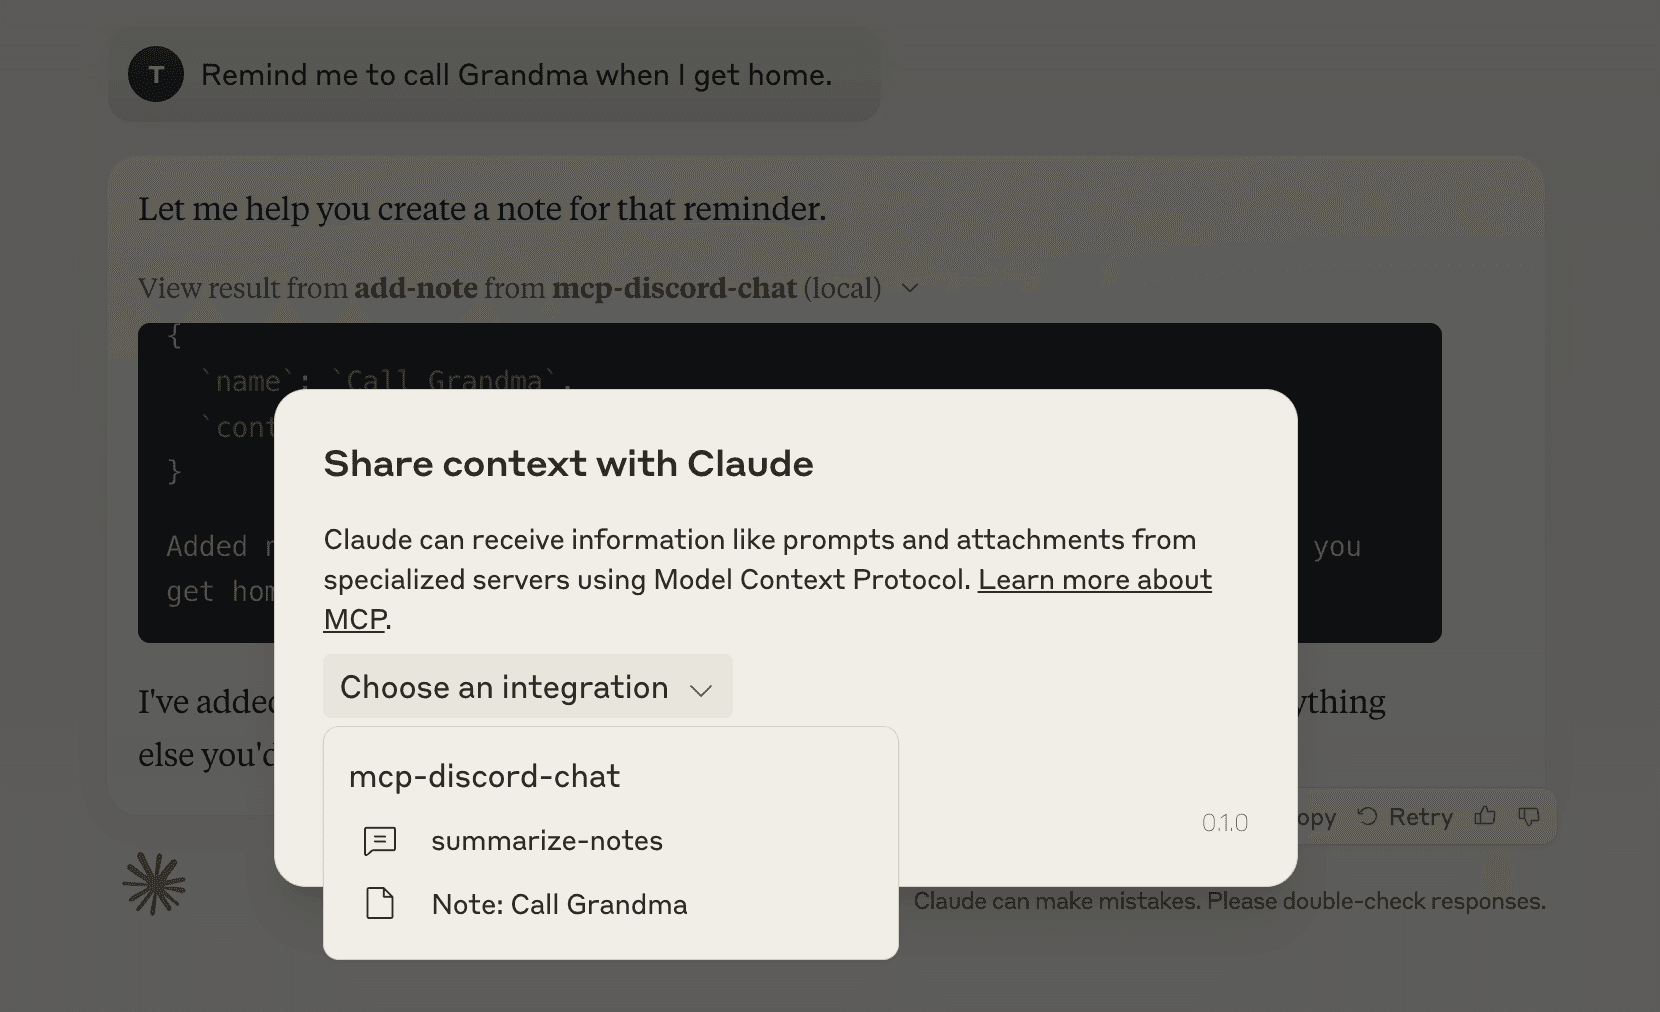The width and height of the screenshot is (1660, 1012).
Task: Click the circular retry arrow icon
Action: pos(1369,817)
